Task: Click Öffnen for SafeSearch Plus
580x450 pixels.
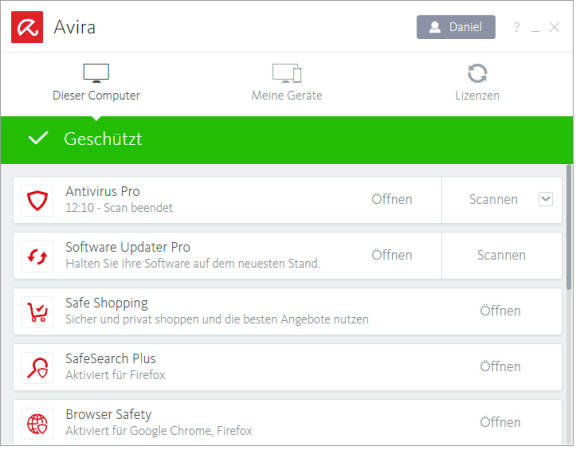Action: 500,367
